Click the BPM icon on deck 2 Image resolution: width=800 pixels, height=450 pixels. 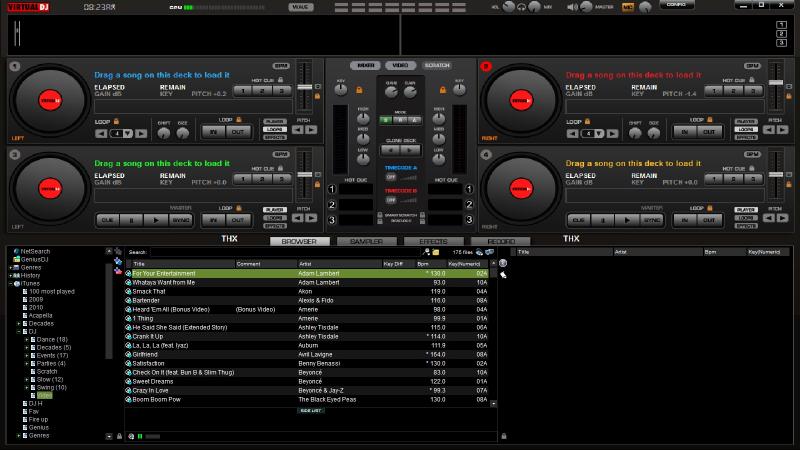pyautogui.click(x=751, y=66)
